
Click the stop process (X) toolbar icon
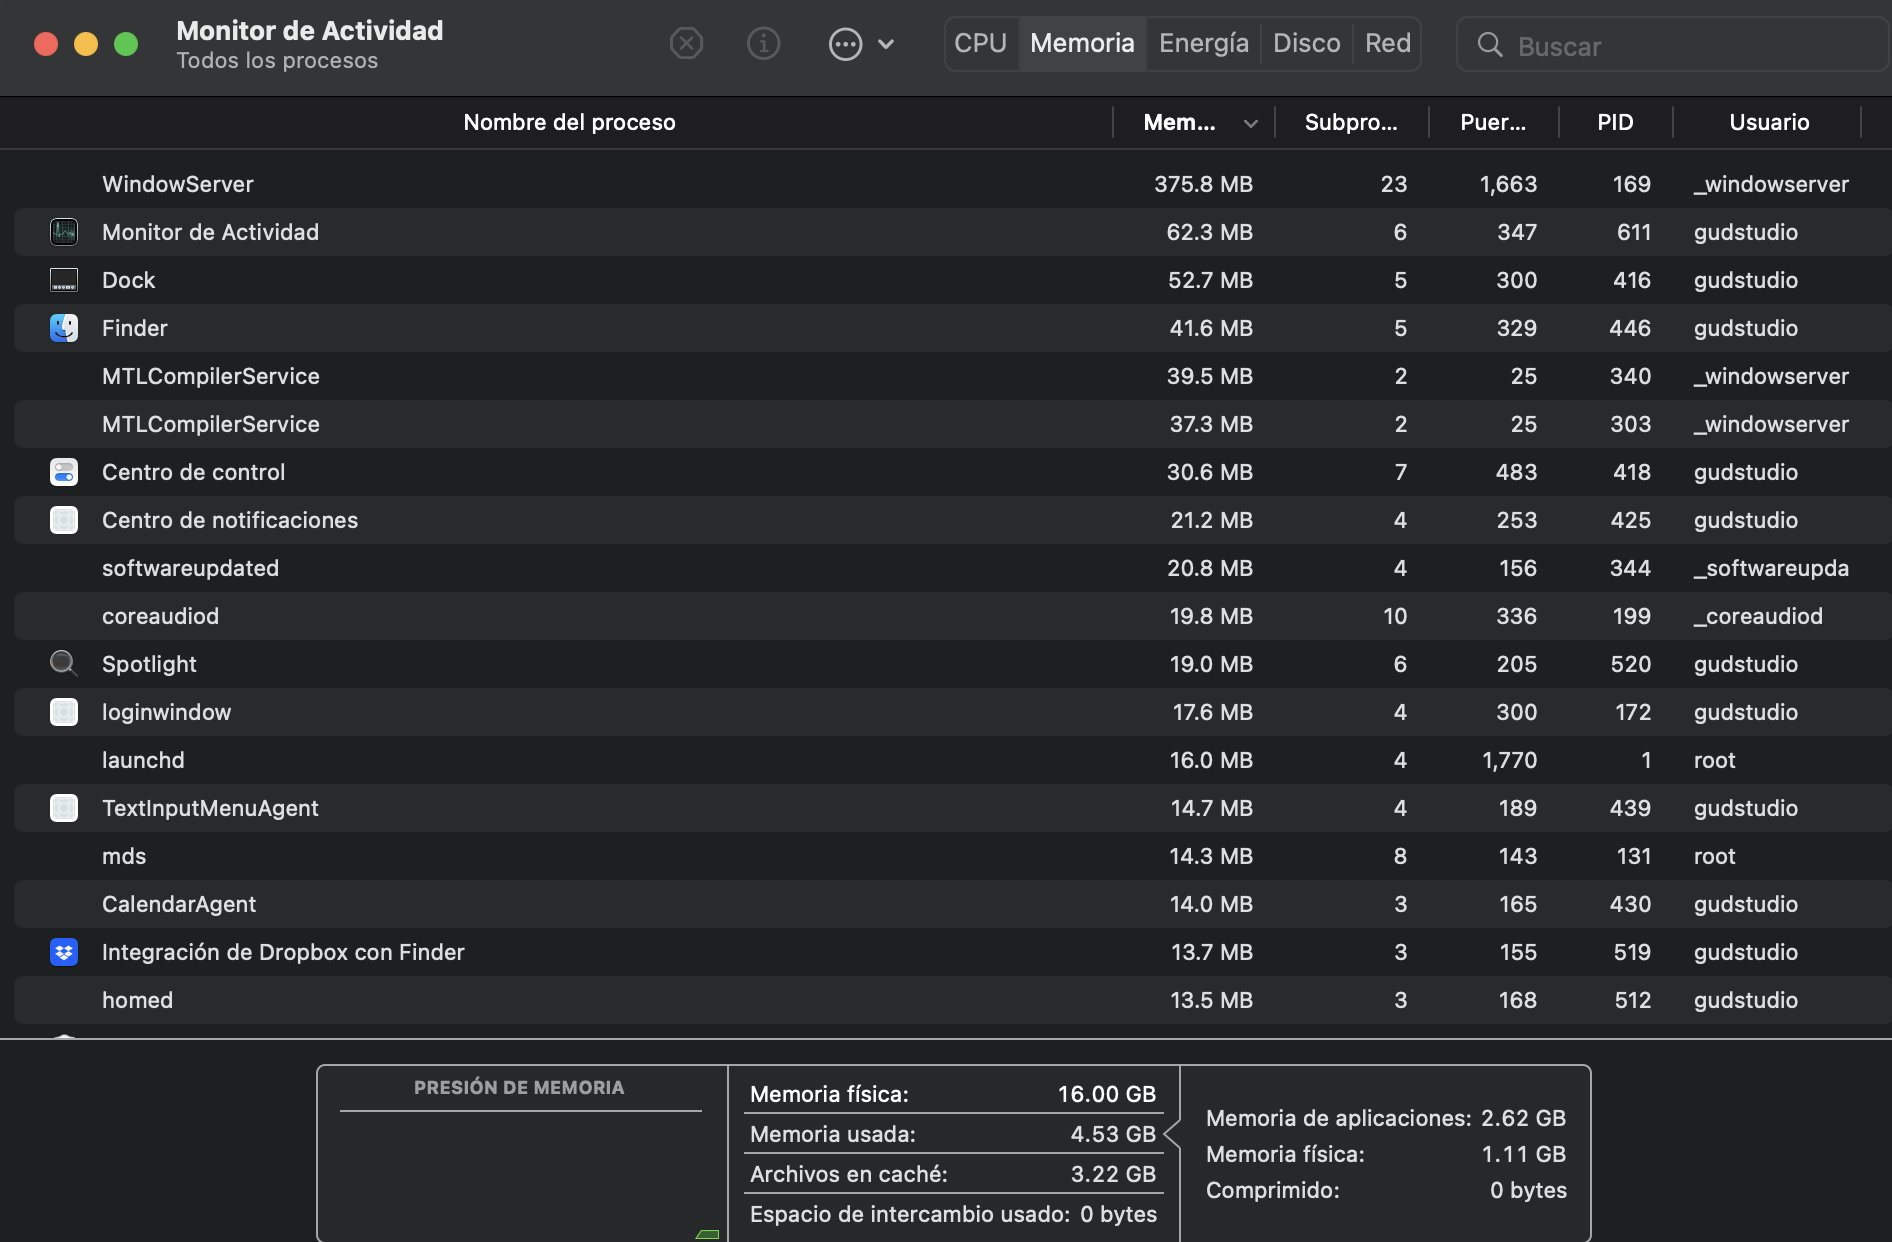pos(686,44)
